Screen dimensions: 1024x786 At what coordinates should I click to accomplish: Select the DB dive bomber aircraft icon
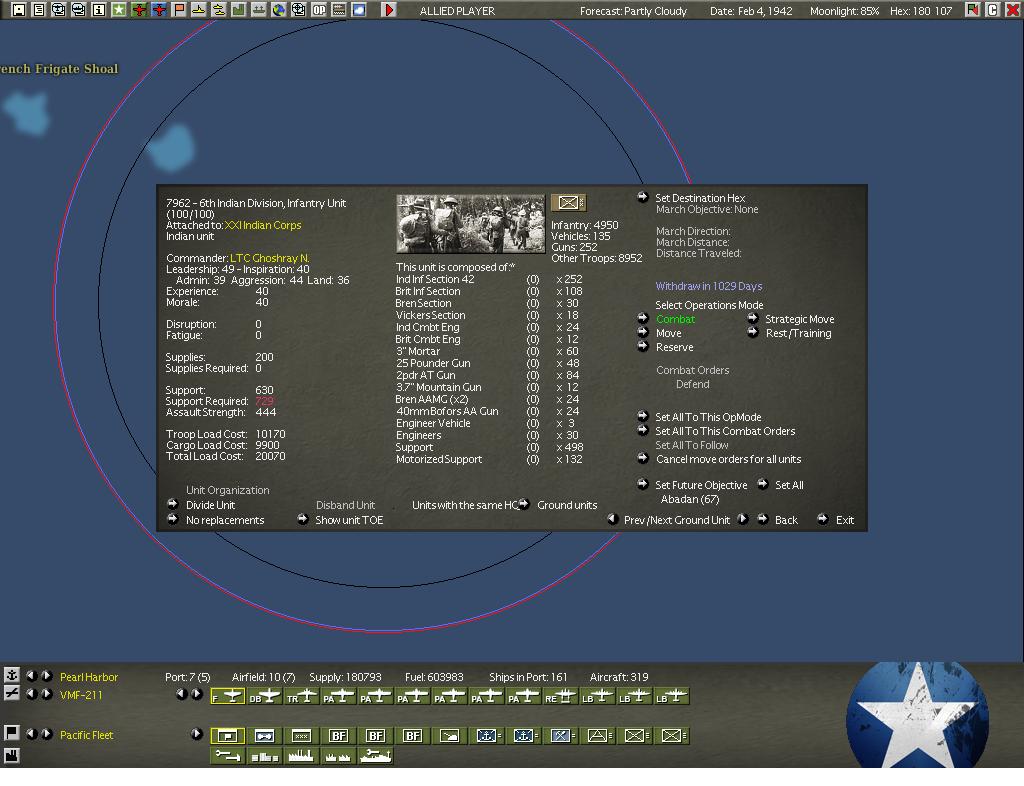pos(264,697)
